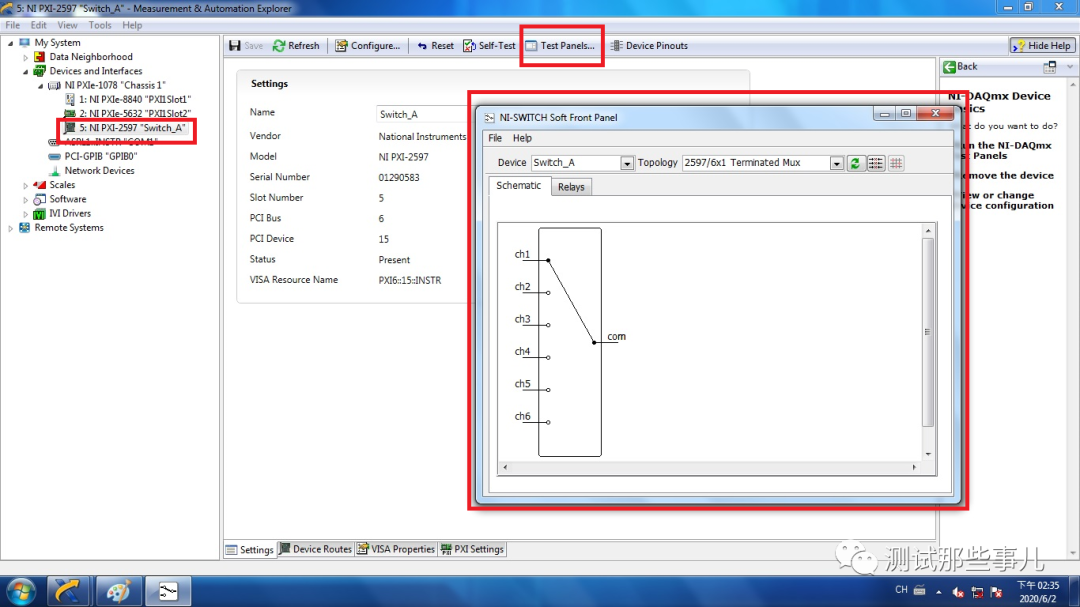Select PCI-GPIB GPIB0 device
Image resolution: width=1080 pixels, height=607 pixels.
101,156
